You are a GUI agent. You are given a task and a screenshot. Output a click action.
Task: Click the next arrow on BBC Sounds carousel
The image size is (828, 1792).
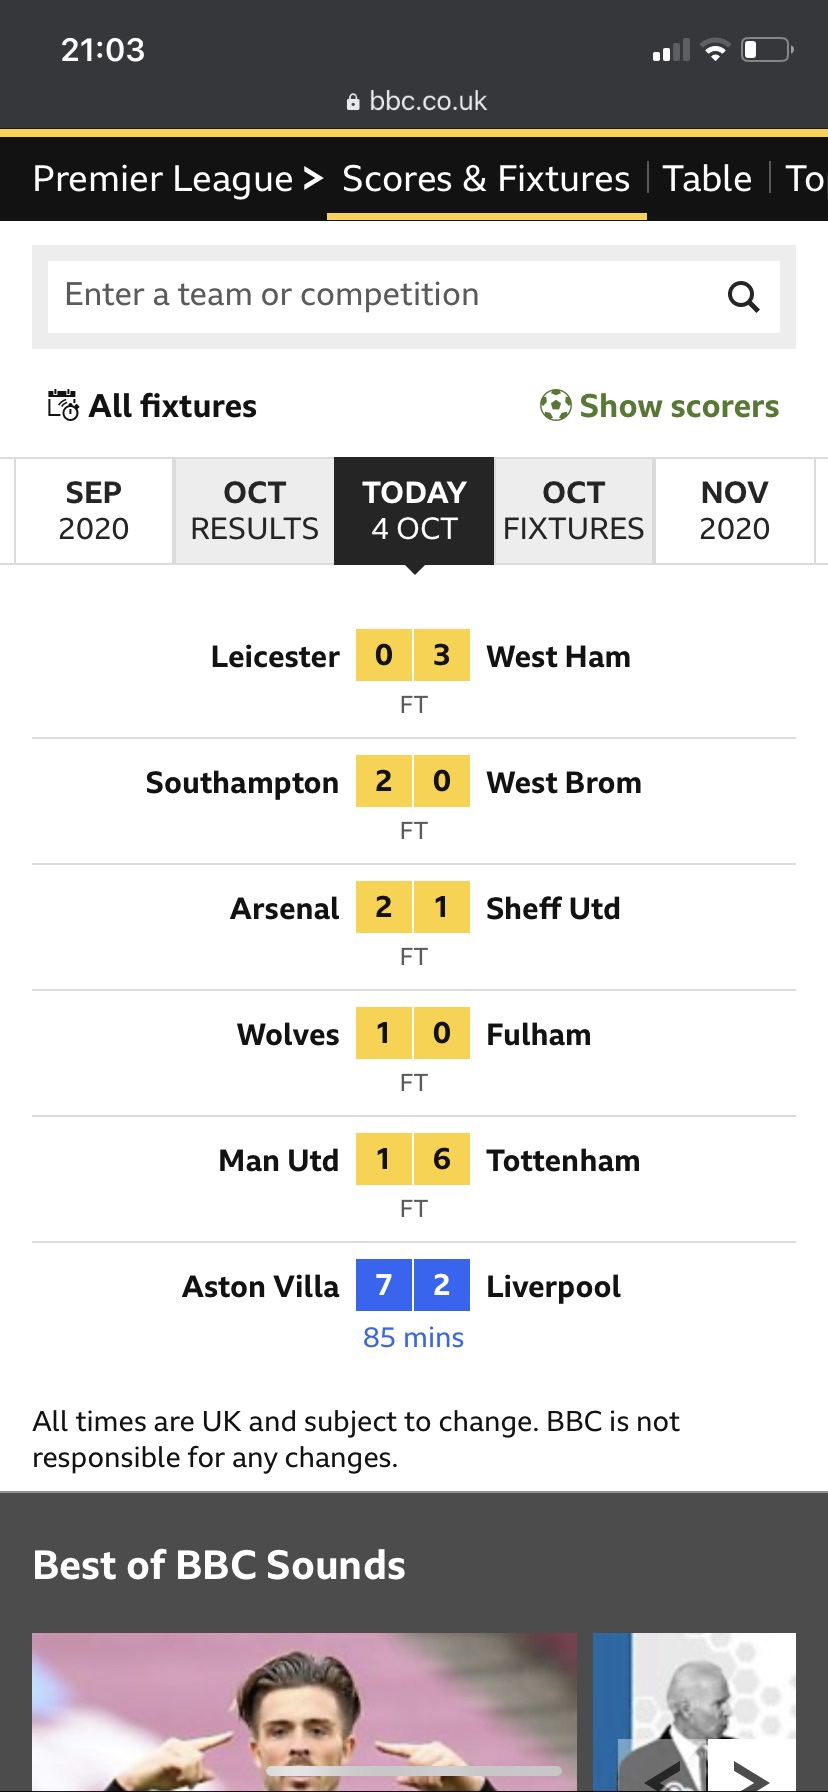(751, 1770)
